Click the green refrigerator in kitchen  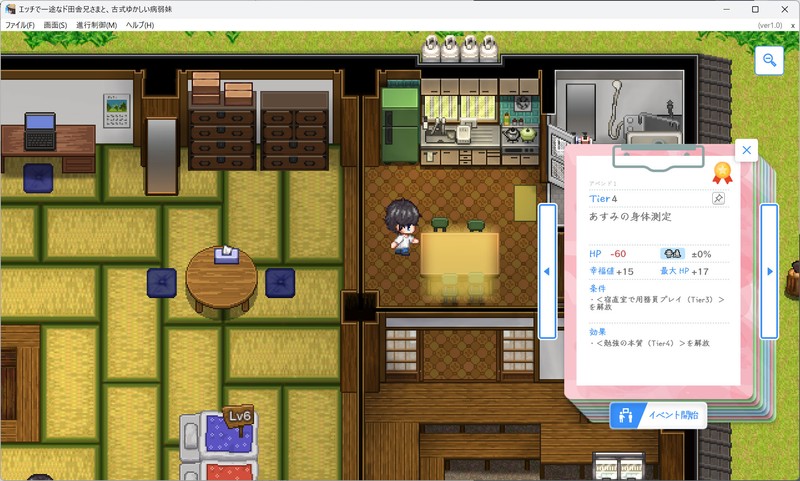(400, 123)
